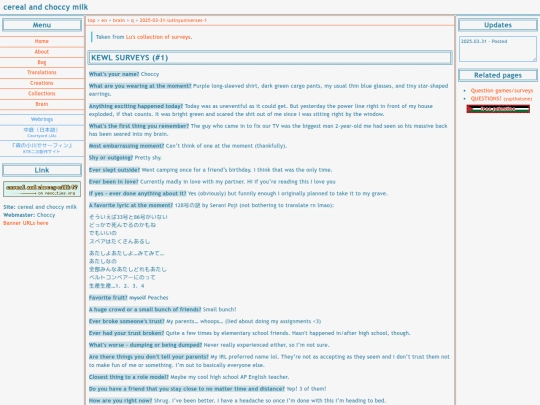
Task: Click the 'How are you right now?' question
Action: [x=121, y=401]
